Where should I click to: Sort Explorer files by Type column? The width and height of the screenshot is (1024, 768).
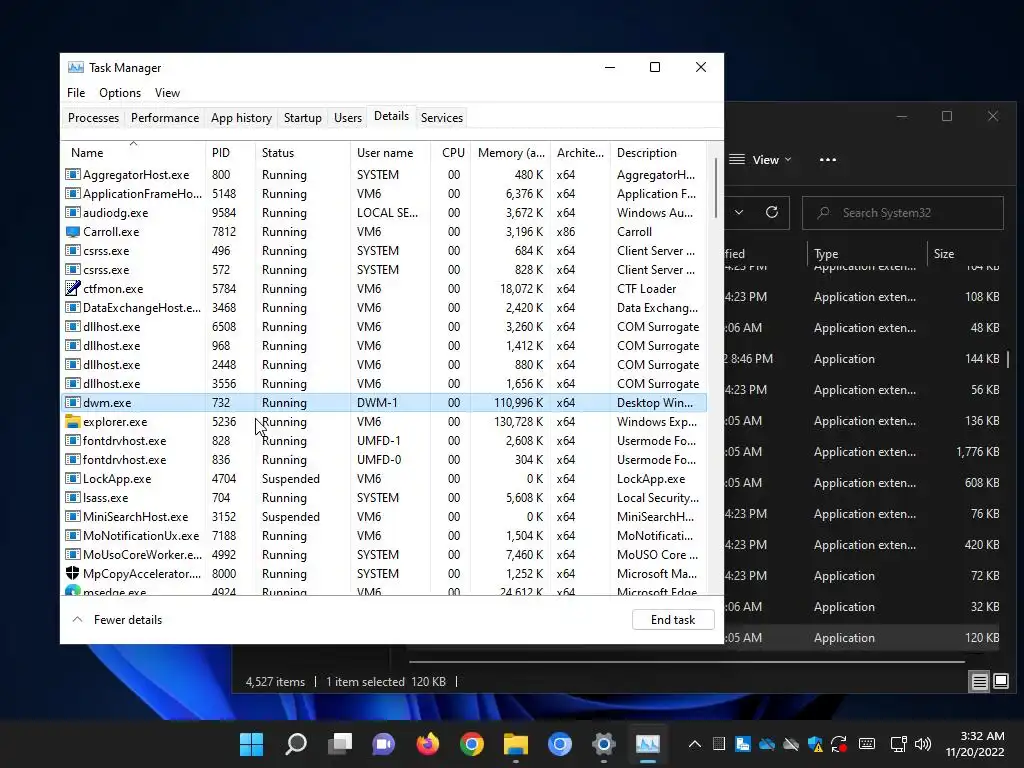[867, 253]
